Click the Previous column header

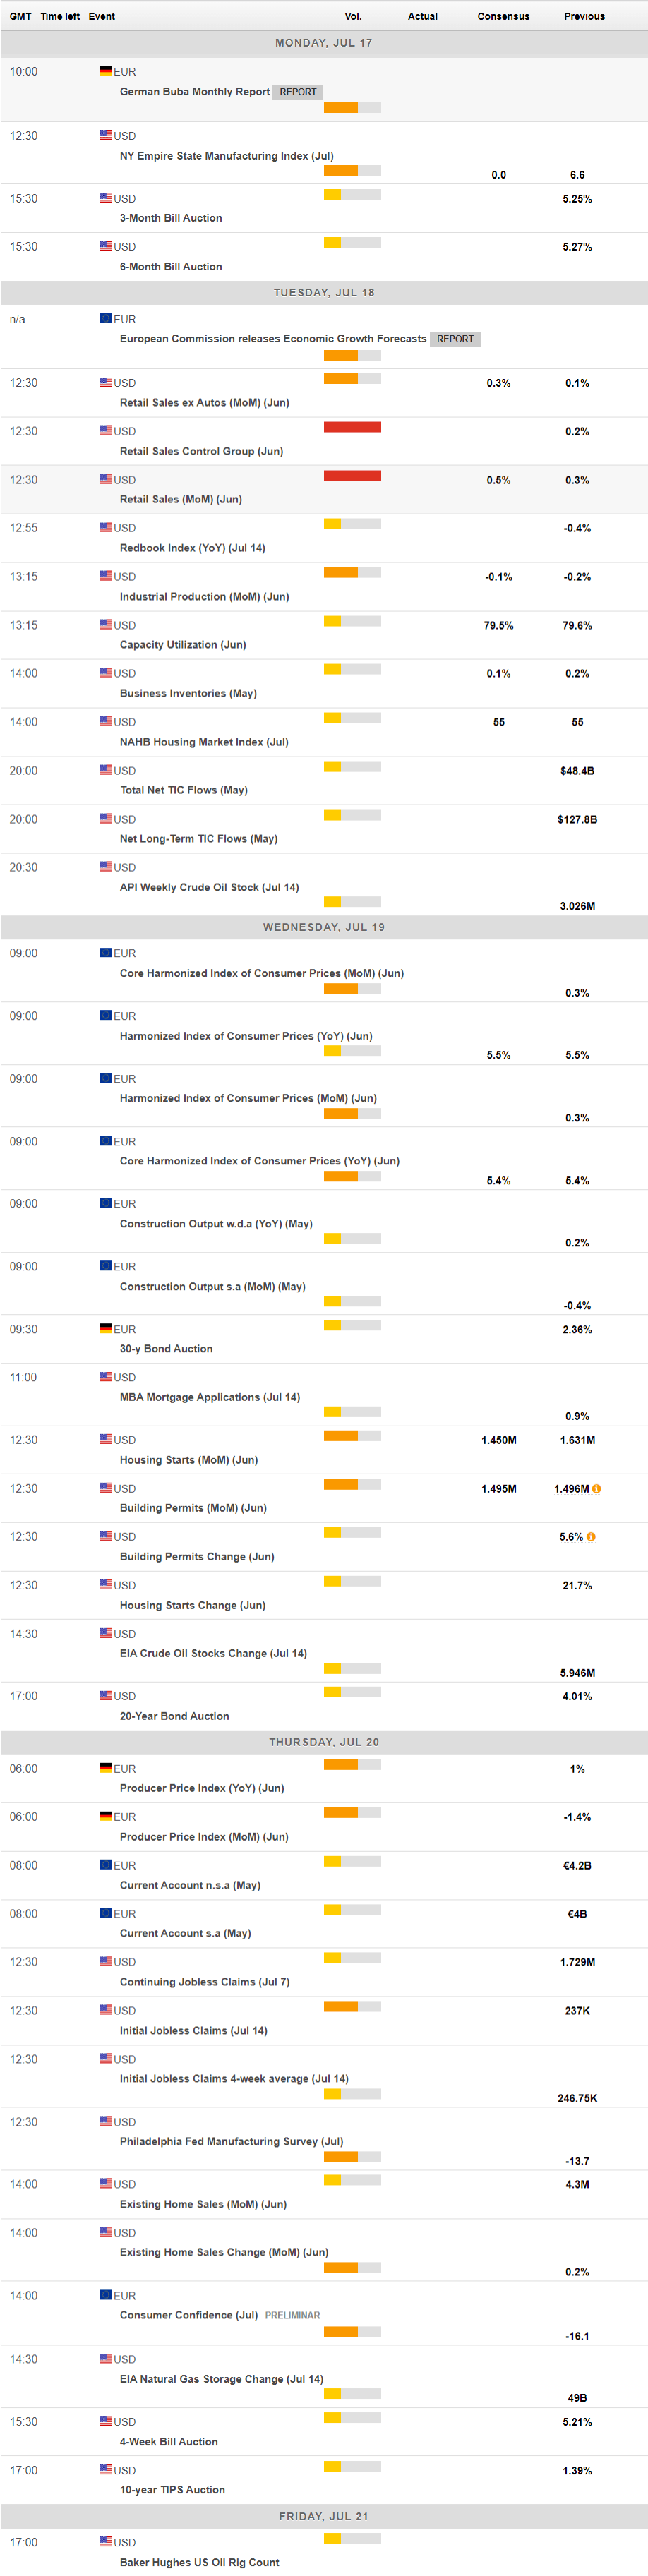[x=584, y=16]
